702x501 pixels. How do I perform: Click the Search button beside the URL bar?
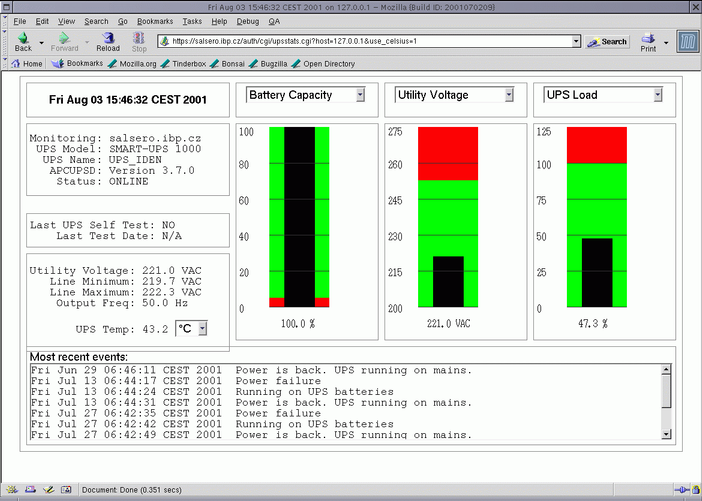click(x=607, y=42)
